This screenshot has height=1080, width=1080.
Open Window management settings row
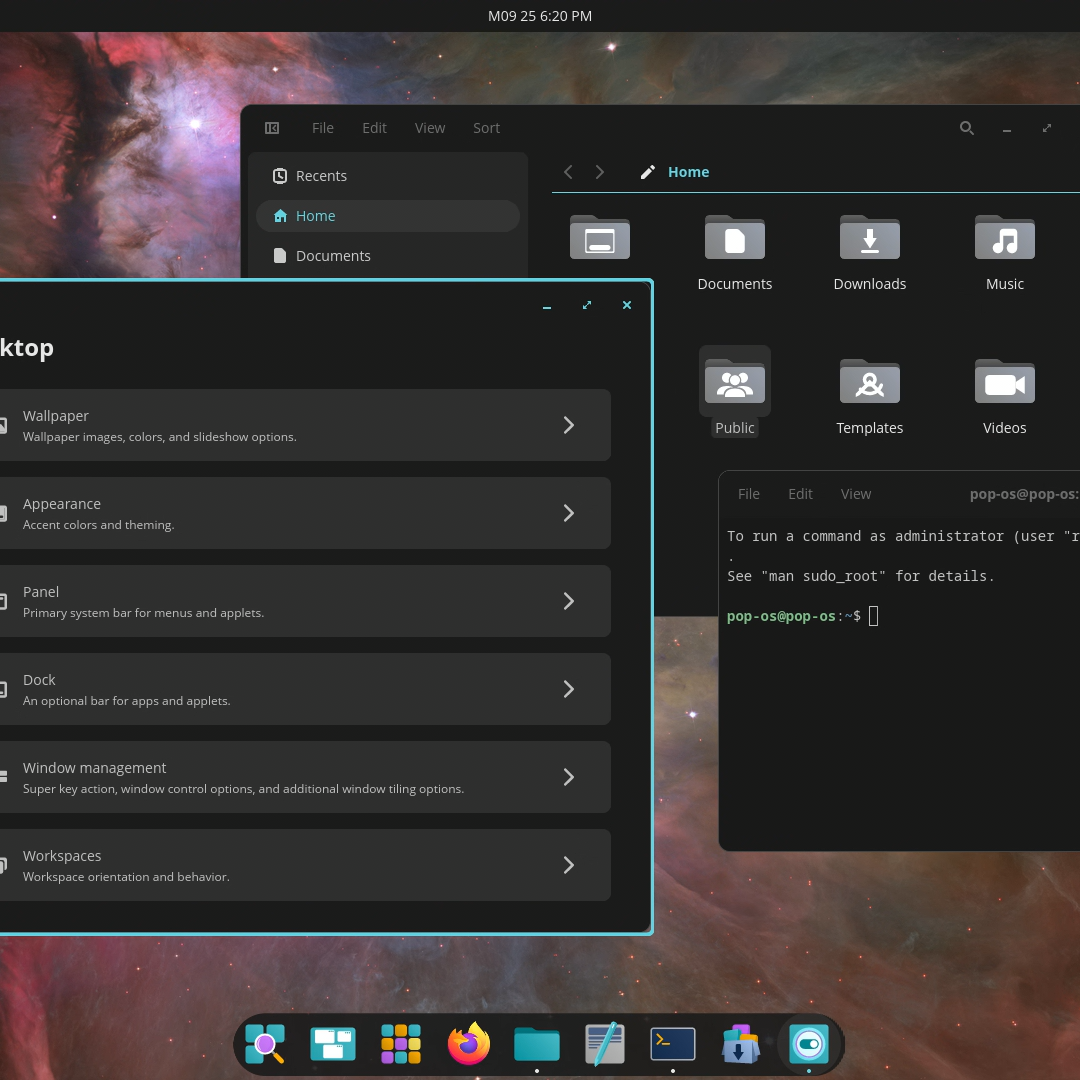pyautogui.click(x=302, y=777)
